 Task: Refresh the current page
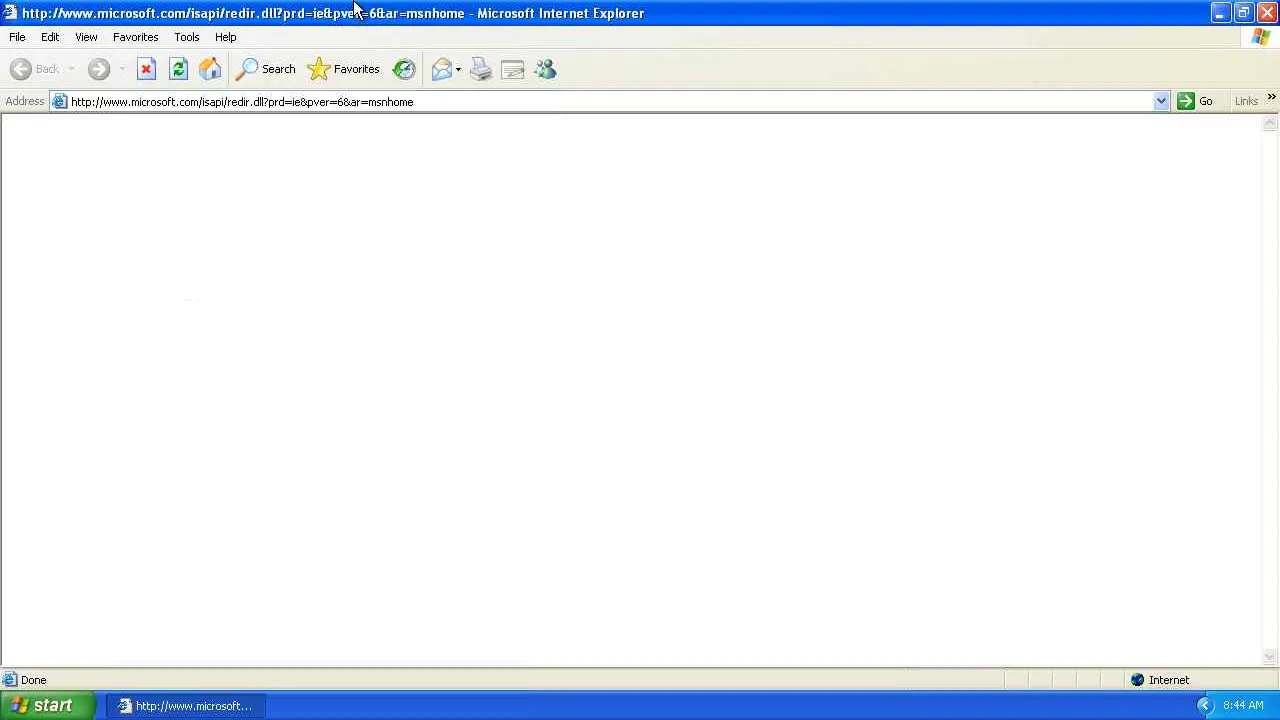tap(178, 69)
